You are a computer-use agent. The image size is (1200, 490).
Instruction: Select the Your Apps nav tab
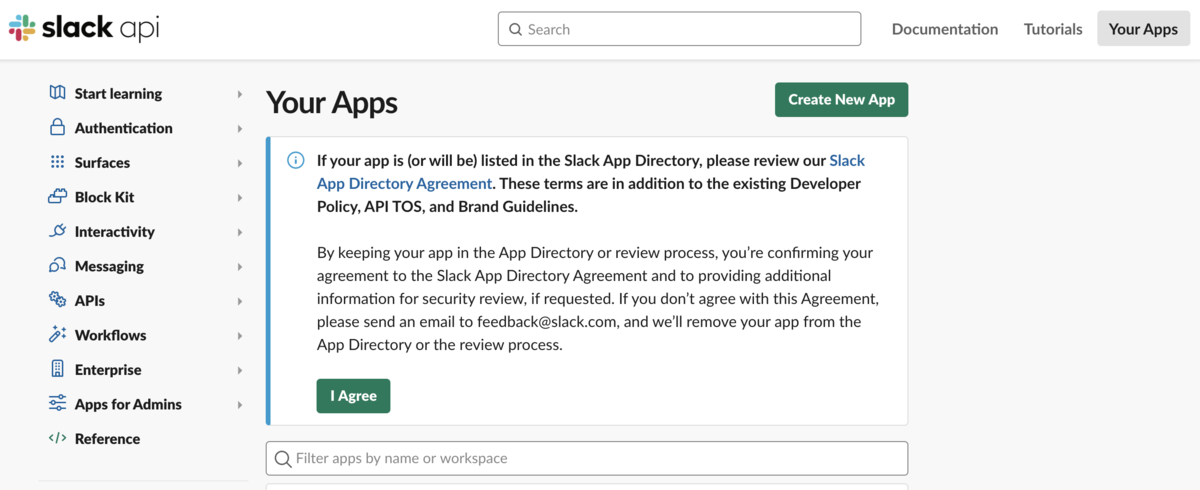(1143, 29)
